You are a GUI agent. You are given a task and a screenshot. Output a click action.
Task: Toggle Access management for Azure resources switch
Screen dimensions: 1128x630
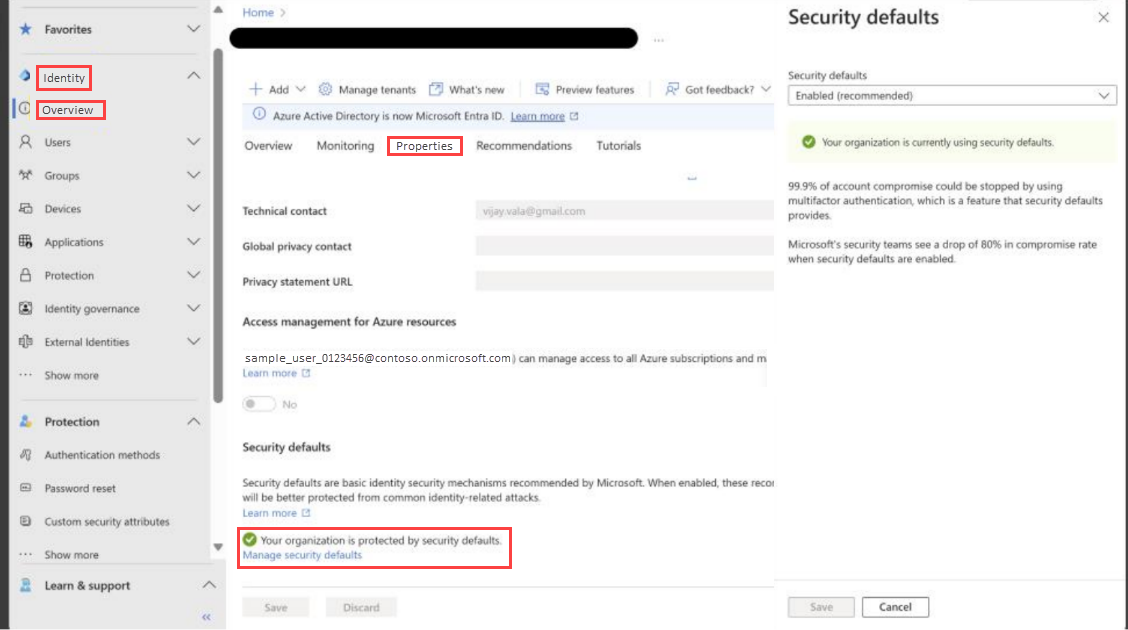(259, 404)
